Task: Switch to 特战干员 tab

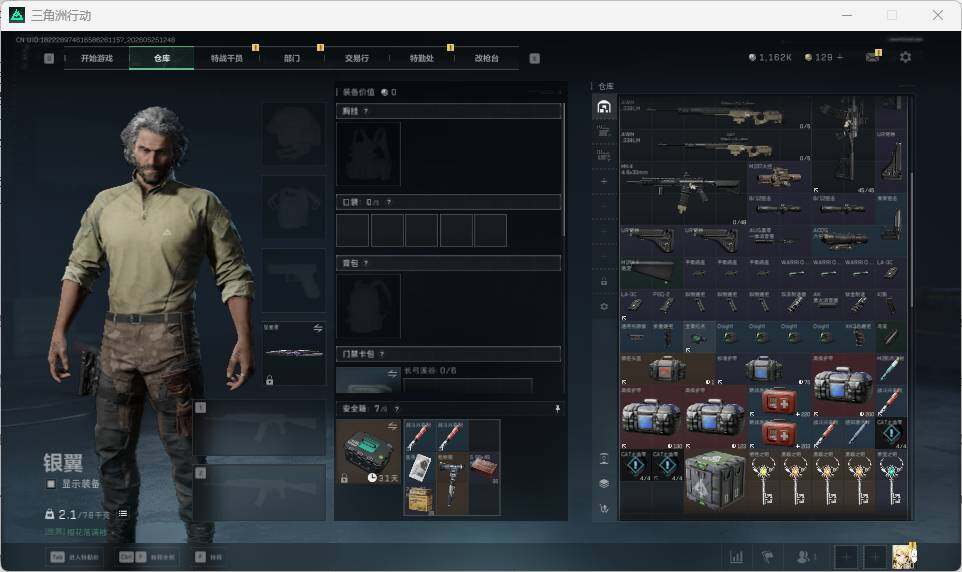Action: click(227, 58)
